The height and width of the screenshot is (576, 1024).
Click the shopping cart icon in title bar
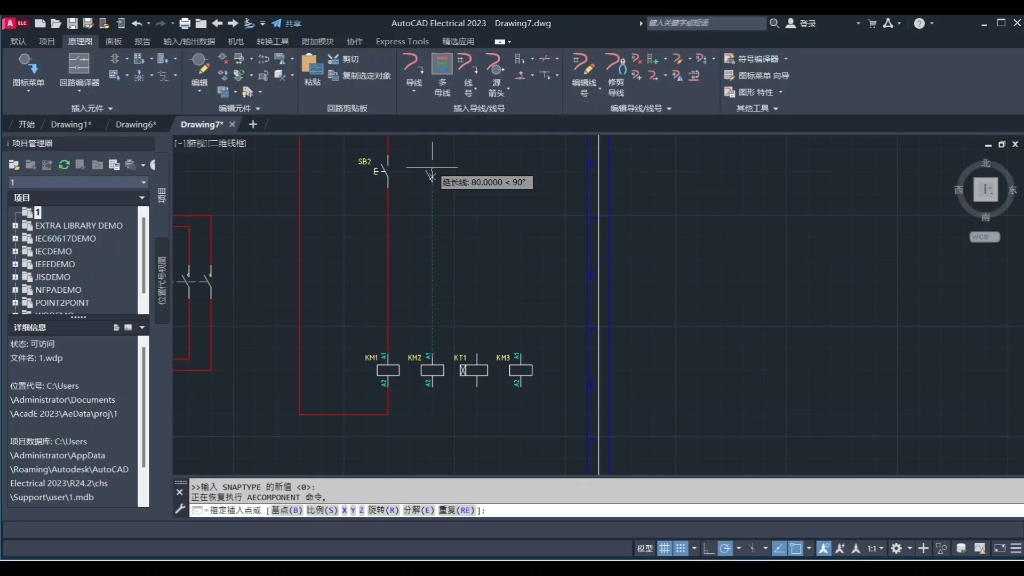point(871,24)
